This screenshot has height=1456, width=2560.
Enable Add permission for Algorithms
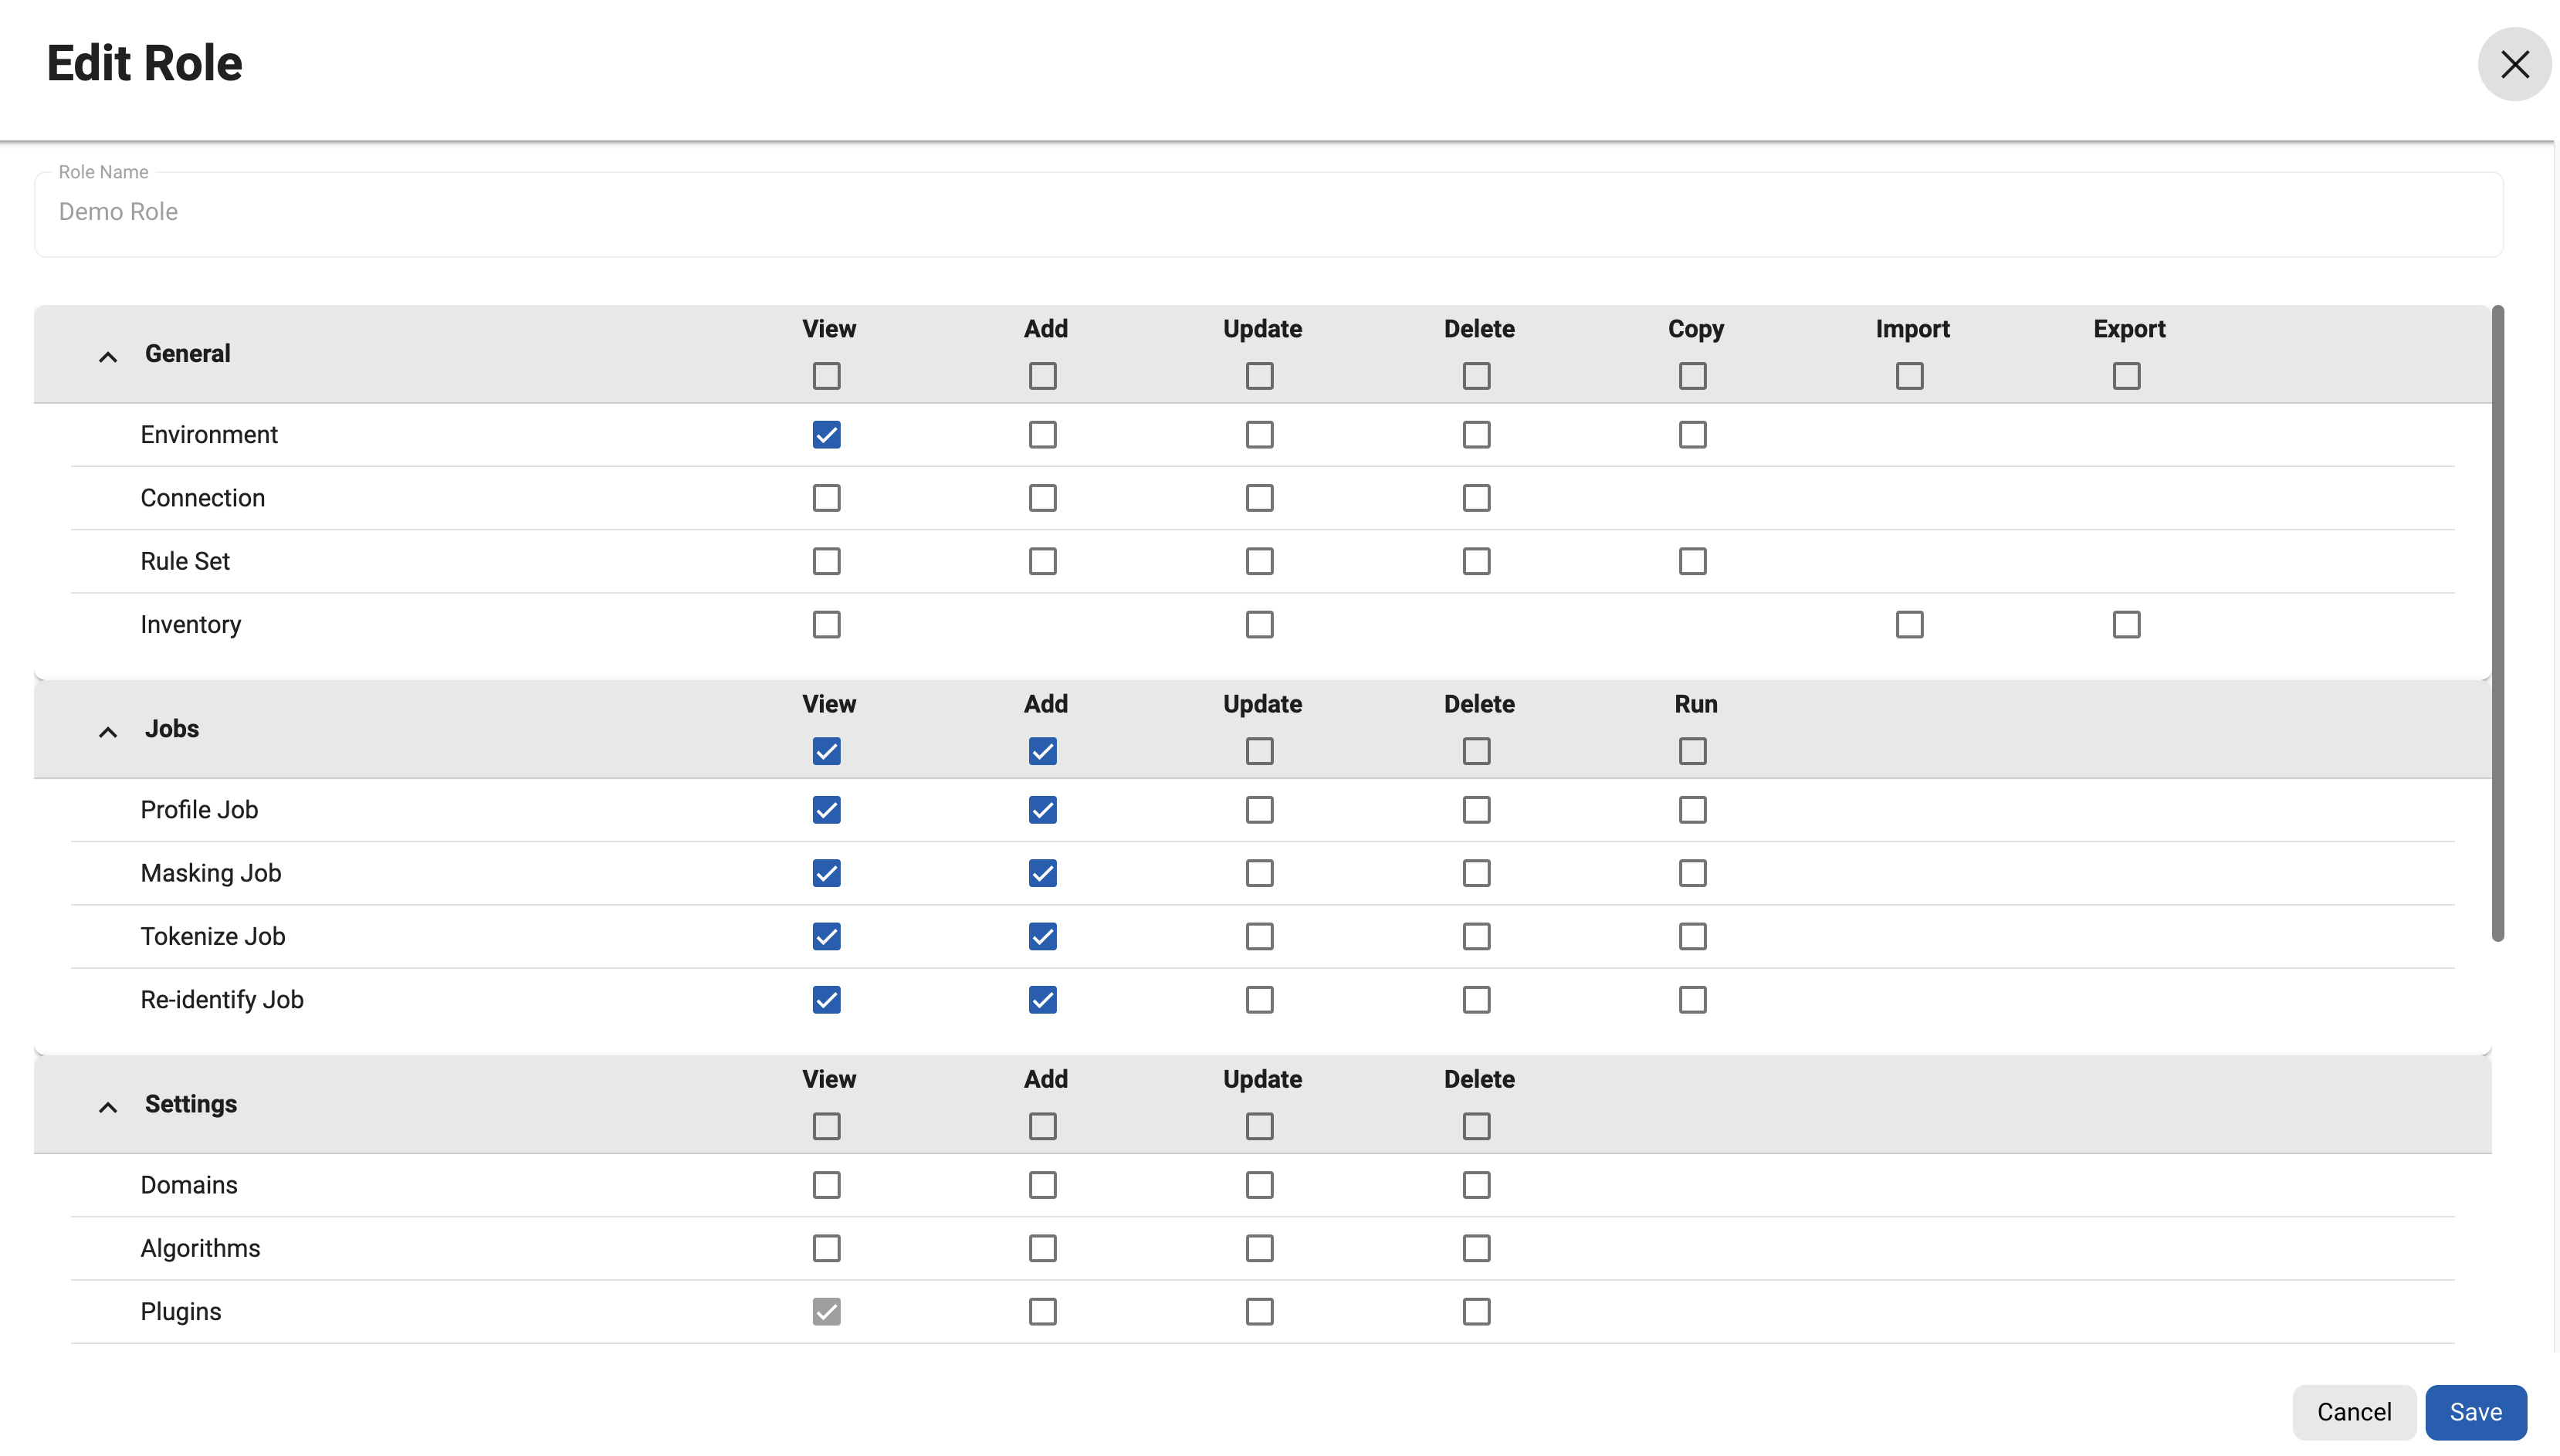pos(1043,1248)
